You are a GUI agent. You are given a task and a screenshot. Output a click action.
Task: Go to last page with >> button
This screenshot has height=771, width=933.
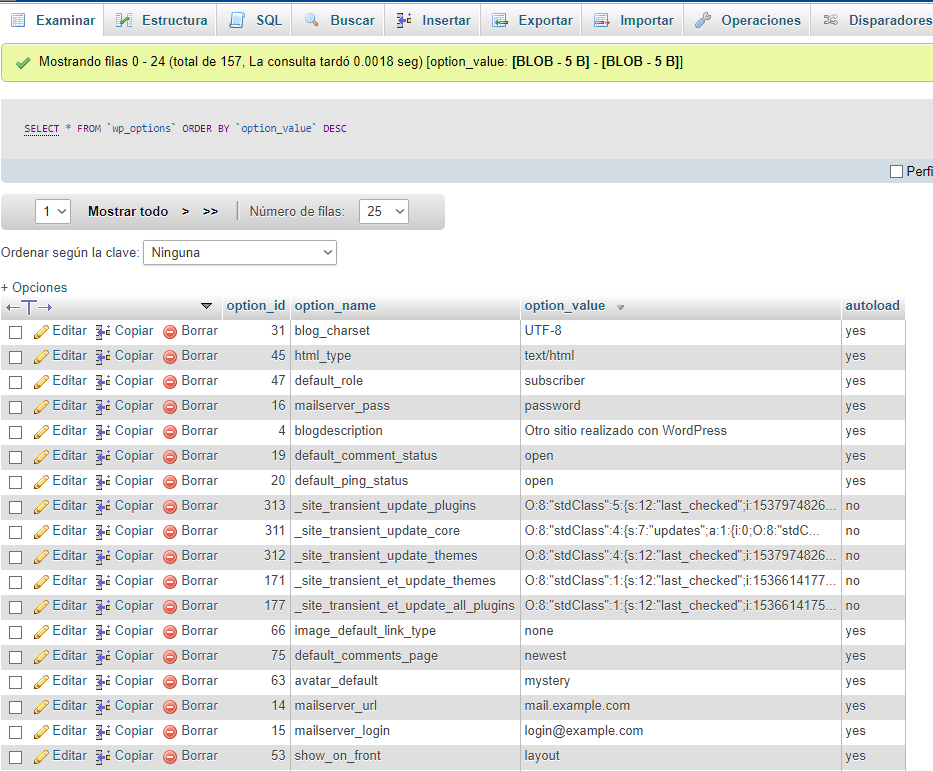(210, 211)
